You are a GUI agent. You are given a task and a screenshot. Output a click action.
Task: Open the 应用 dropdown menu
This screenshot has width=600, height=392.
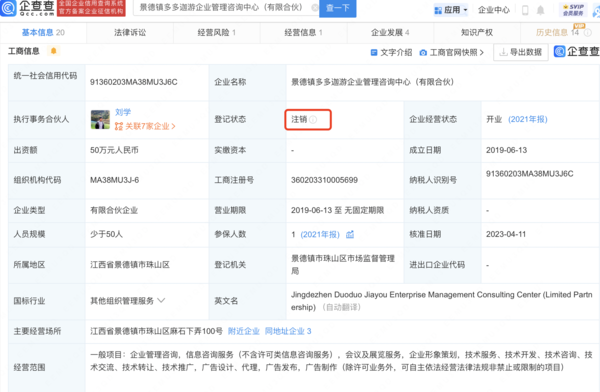[451, 10]
